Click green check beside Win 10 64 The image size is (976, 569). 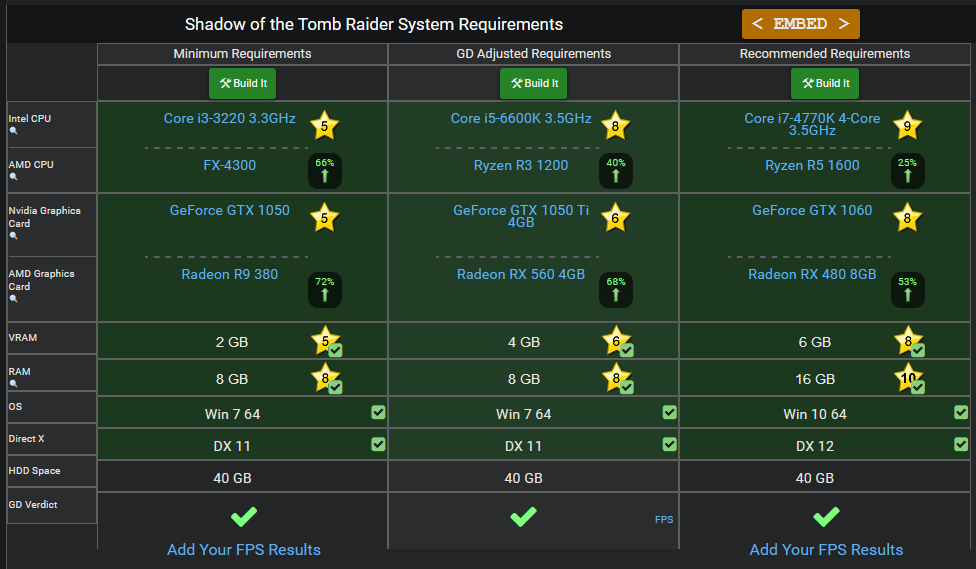pyautogui.click(x=960, y=412)
